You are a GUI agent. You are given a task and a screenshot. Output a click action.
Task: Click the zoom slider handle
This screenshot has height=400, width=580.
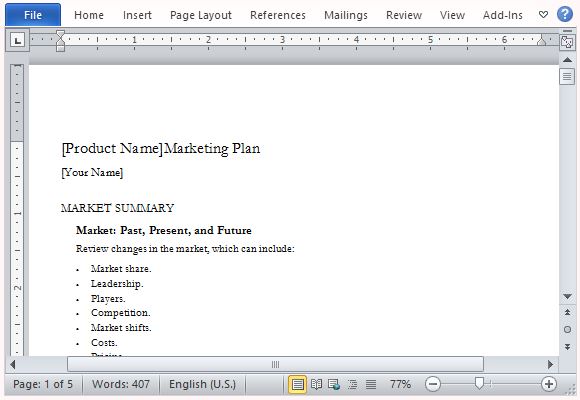pyautogui.click(x=479, y=384)
